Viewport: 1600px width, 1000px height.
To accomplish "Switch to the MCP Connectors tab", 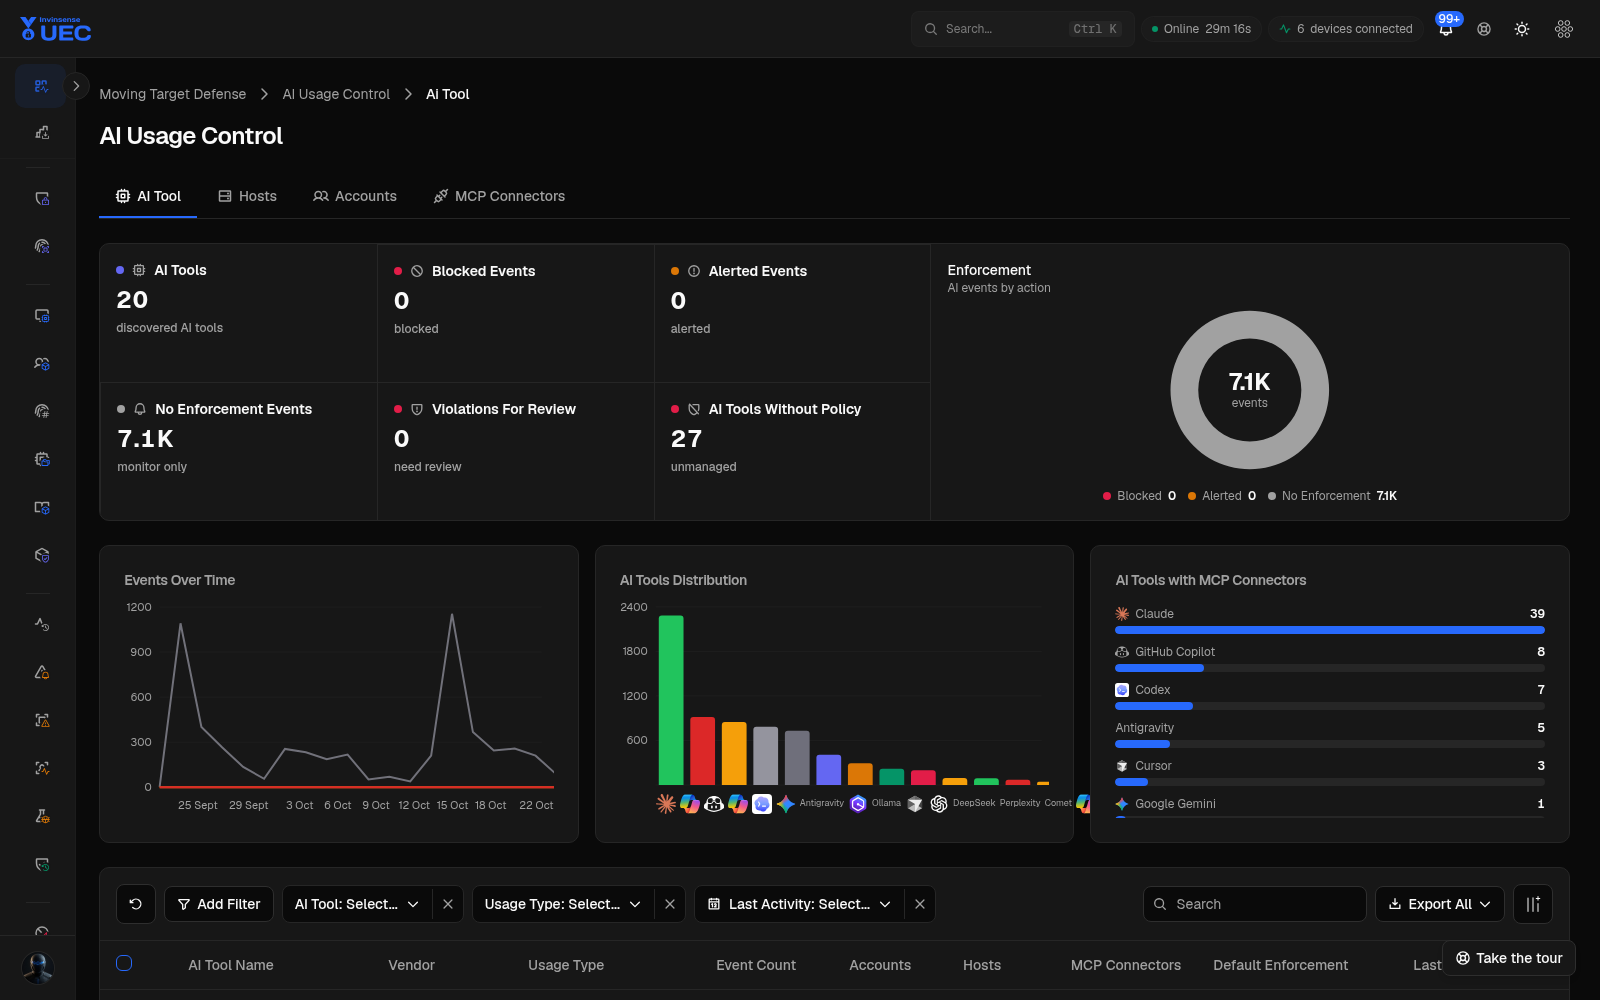I will click(499, 196).
